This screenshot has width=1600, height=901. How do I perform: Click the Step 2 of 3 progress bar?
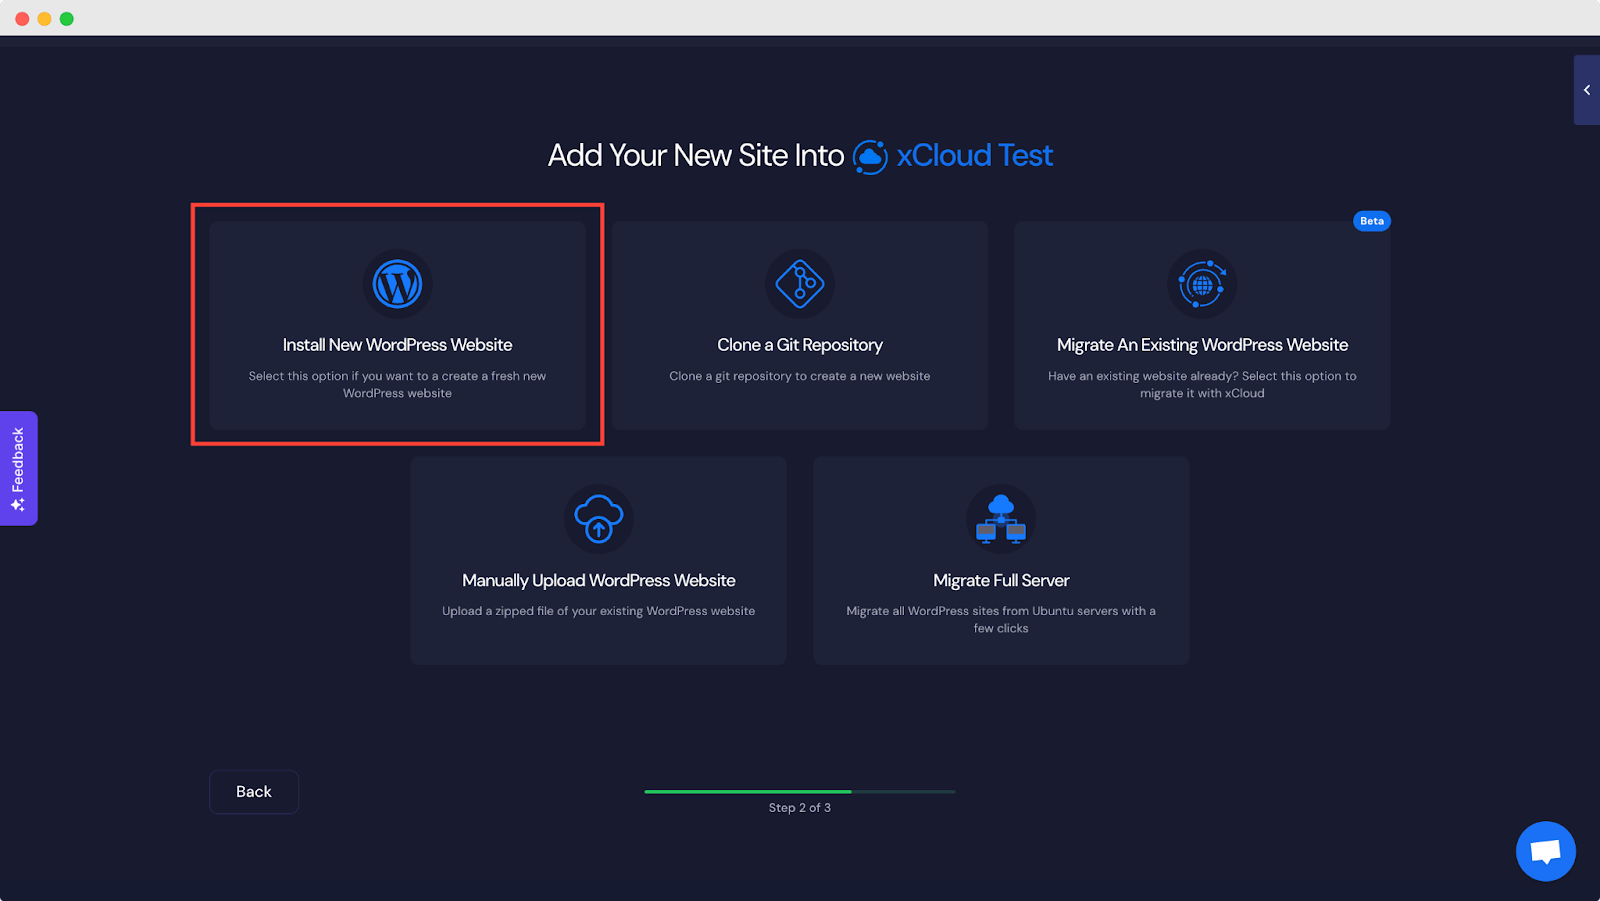click(799, 791)
